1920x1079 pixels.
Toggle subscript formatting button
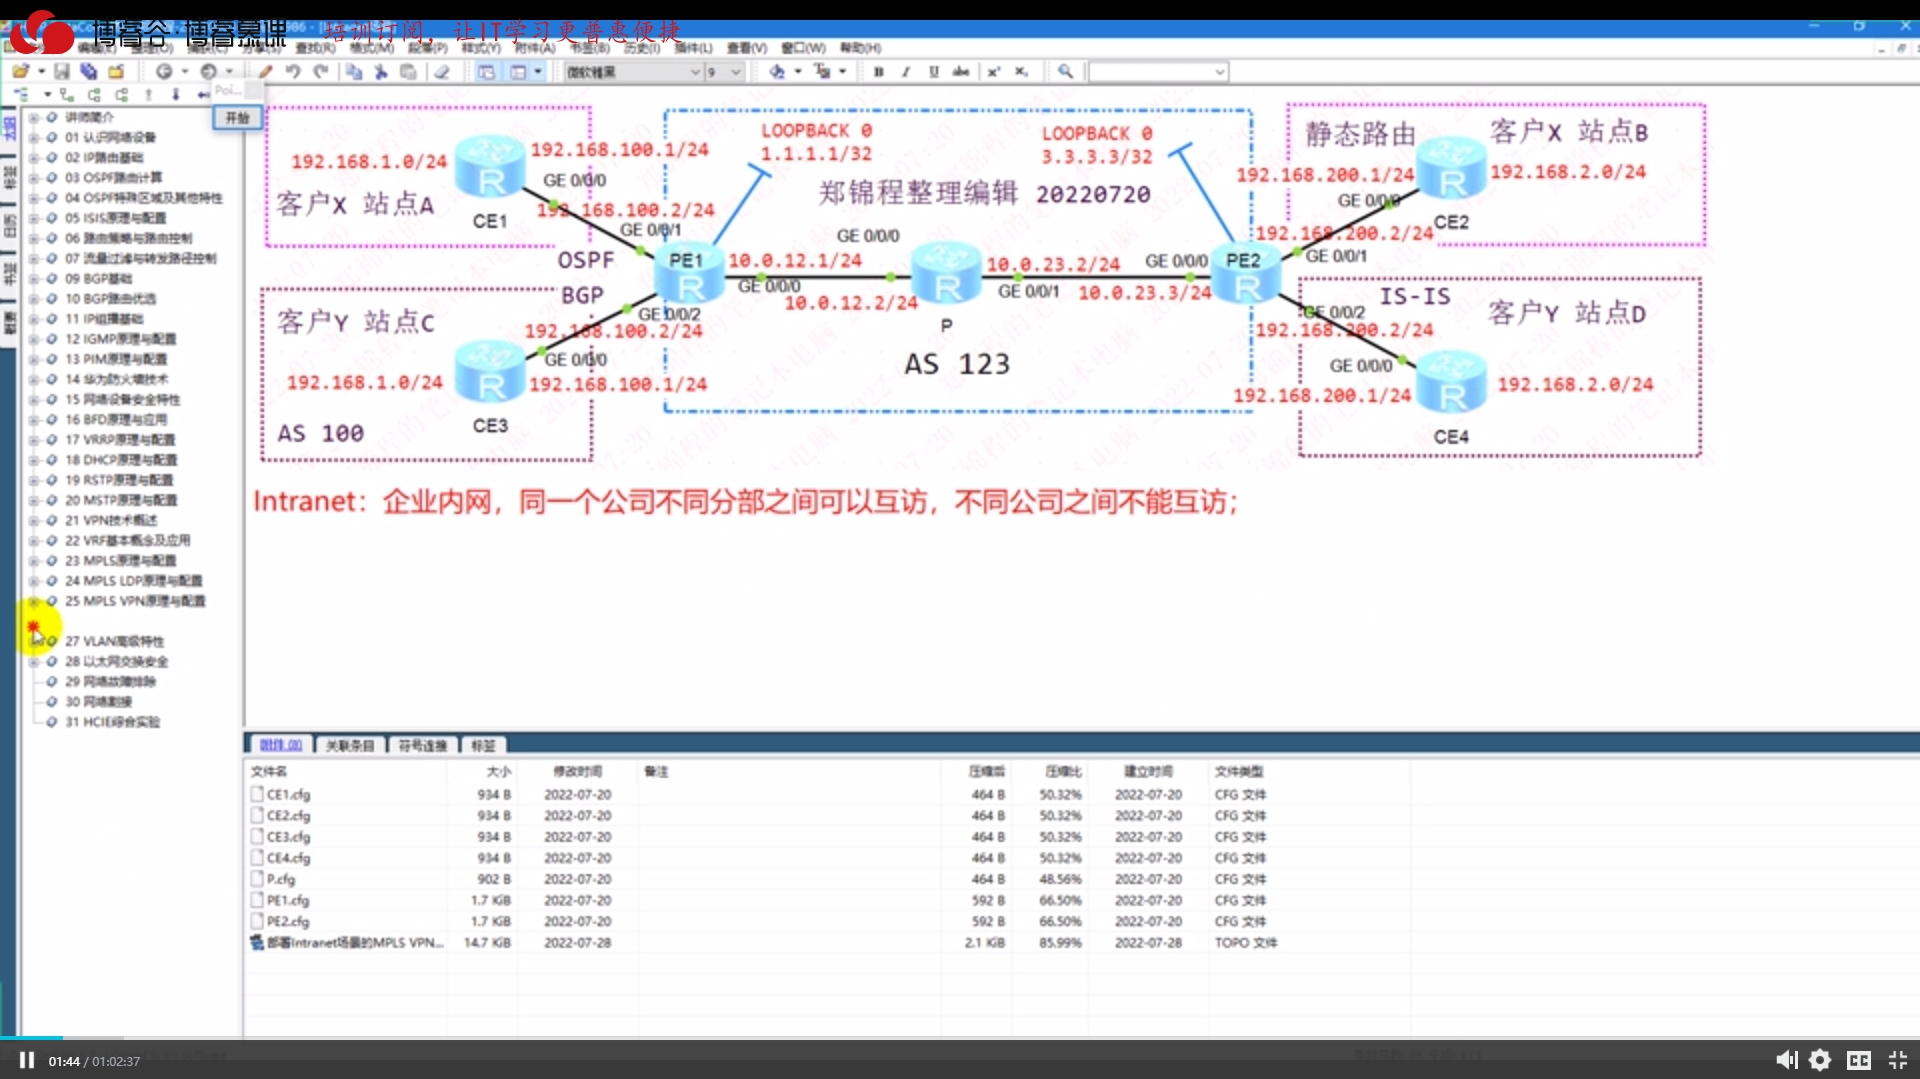1021,71
